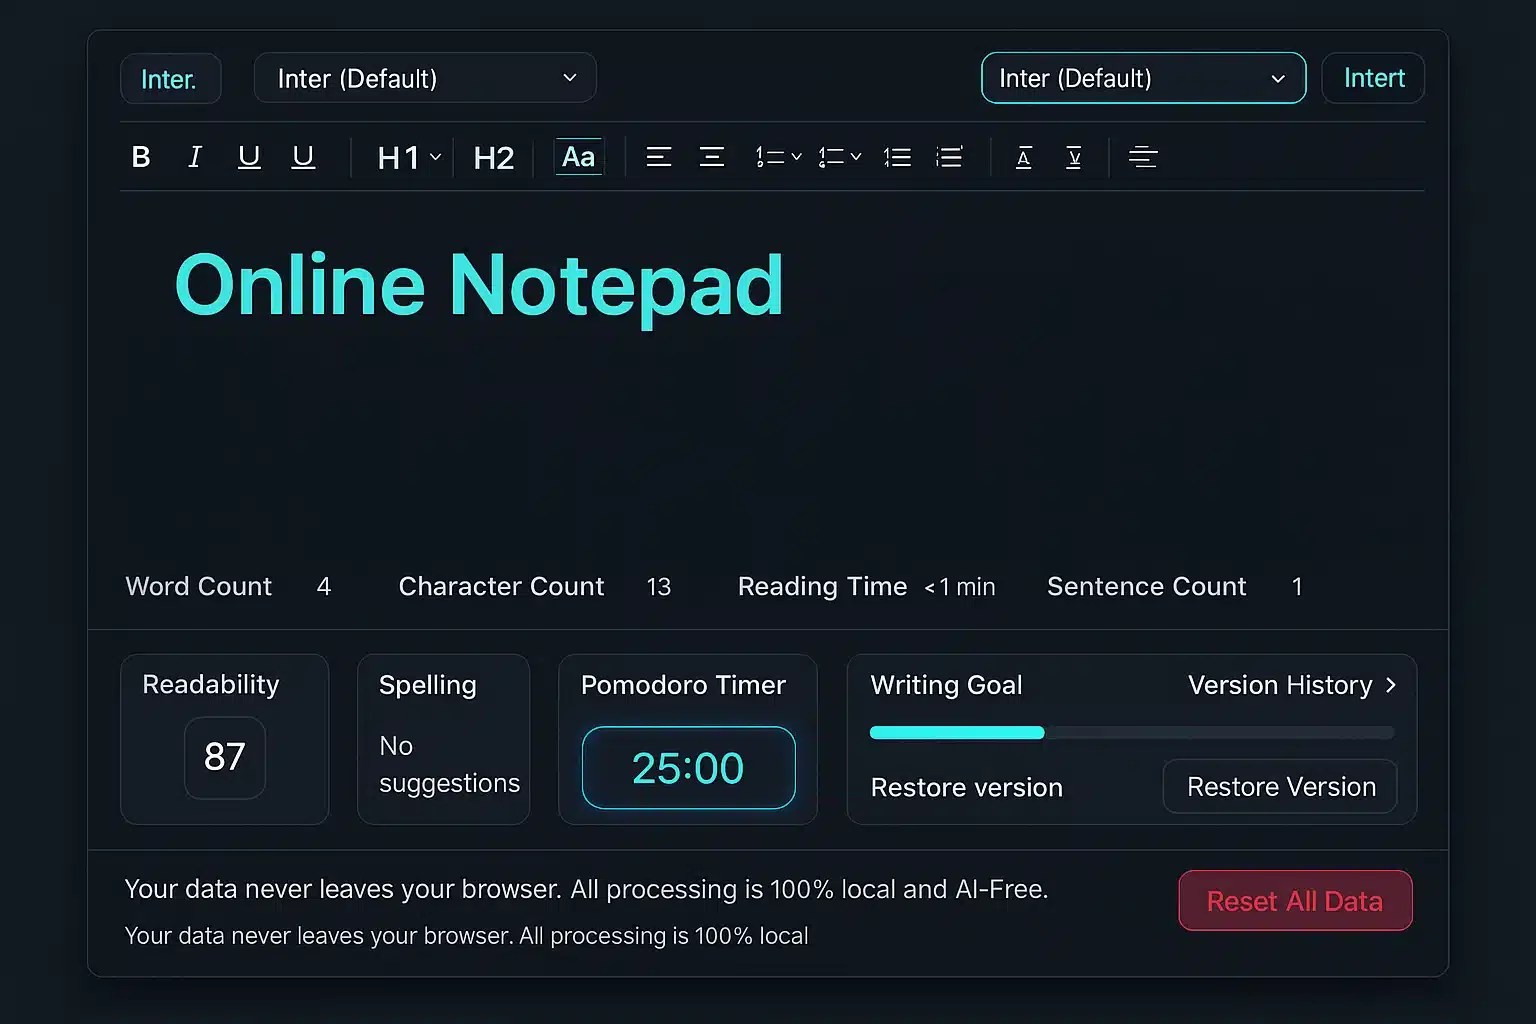The width and height of the screenshot is (1536, 1024).
Task: Select the Aa text case tool
Action: (x=579, y=156)
